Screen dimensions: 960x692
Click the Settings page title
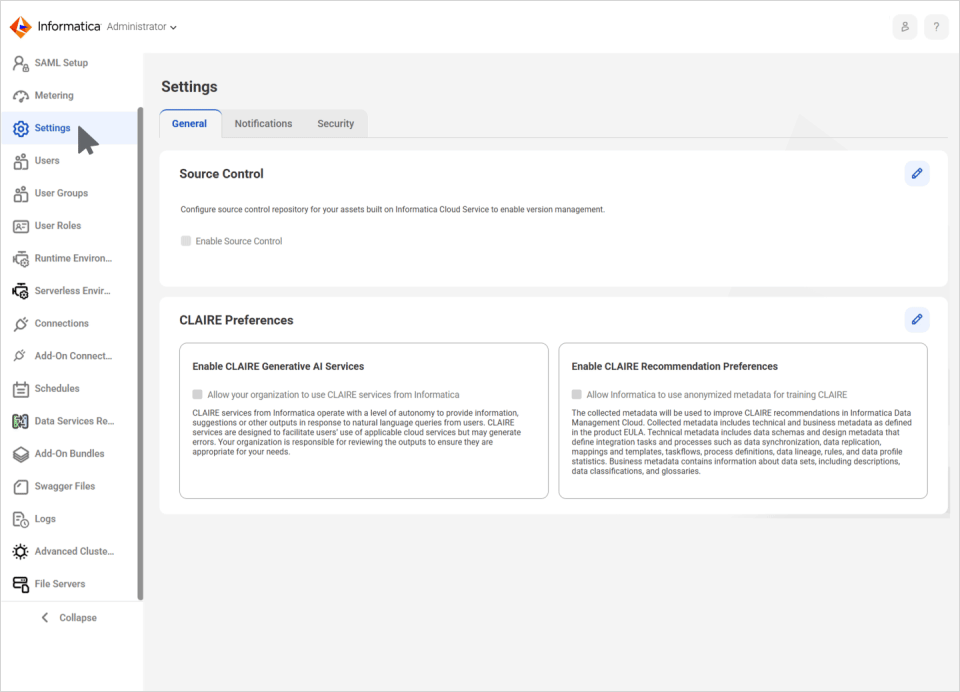click(x=189, y=87)
